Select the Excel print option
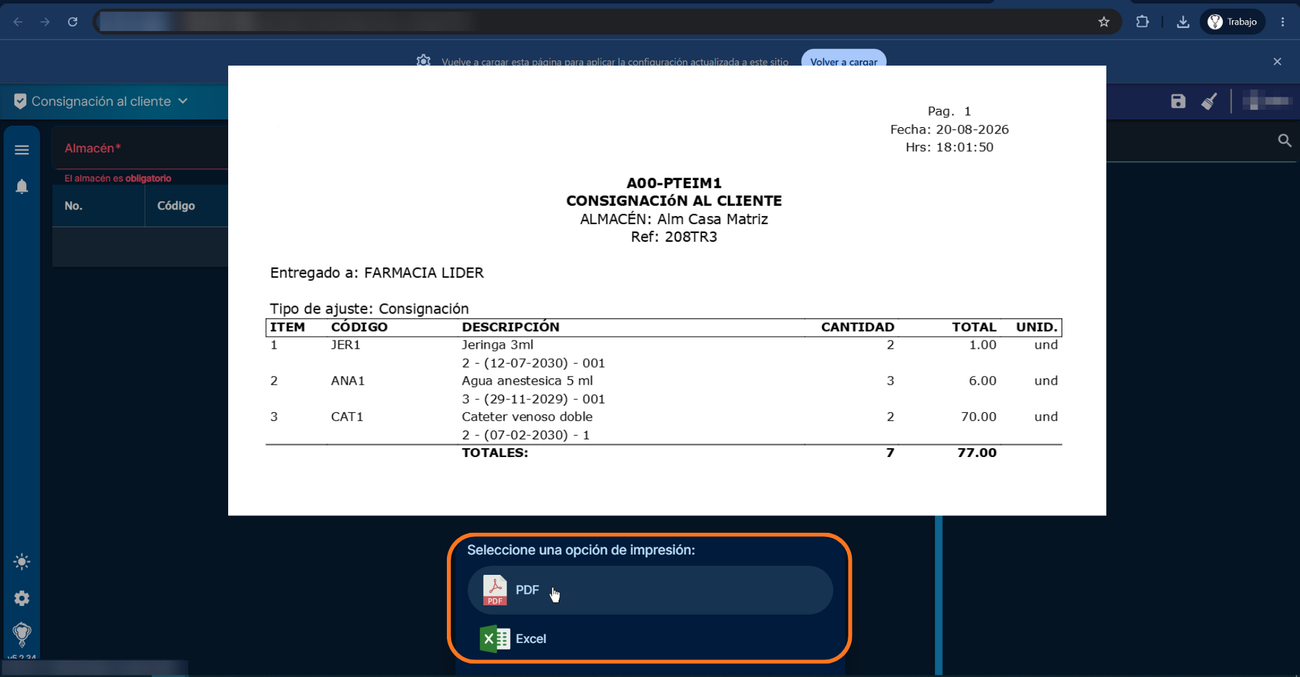This screenshot has height=677, width=1300. click(x=650, y=638)
